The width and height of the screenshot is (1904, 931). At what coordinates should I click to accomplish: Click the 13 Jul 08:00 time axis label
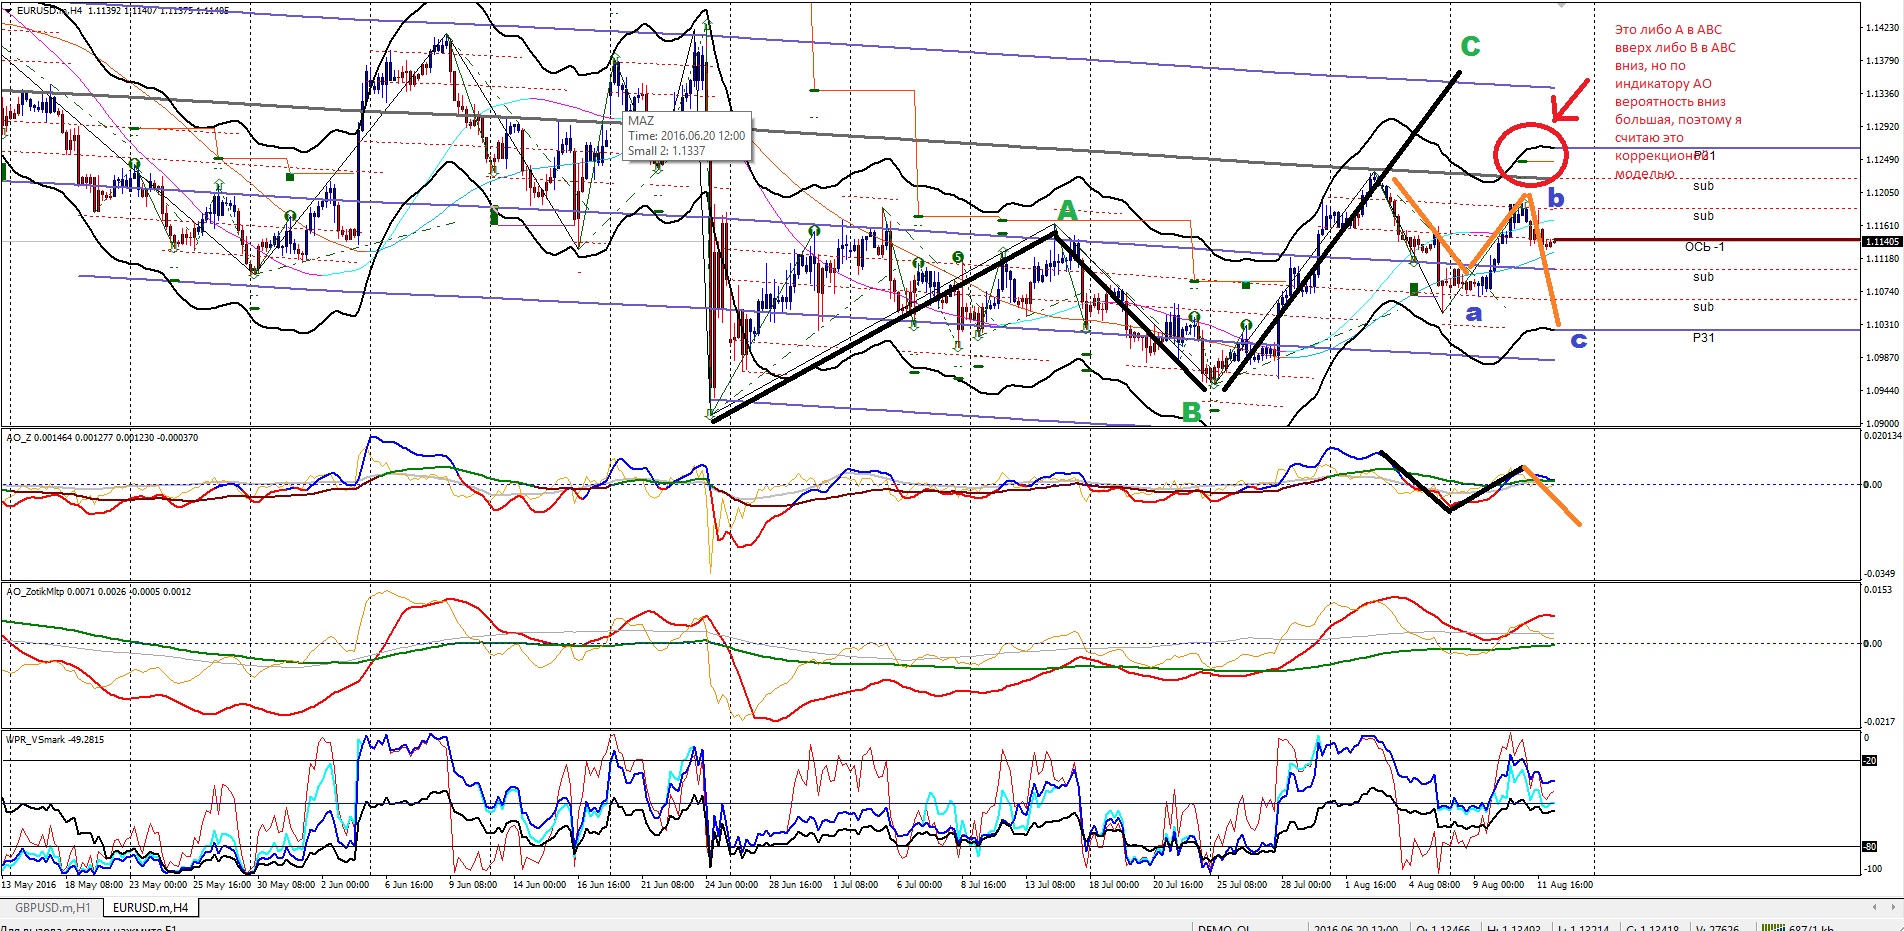tap(1049, 885)
